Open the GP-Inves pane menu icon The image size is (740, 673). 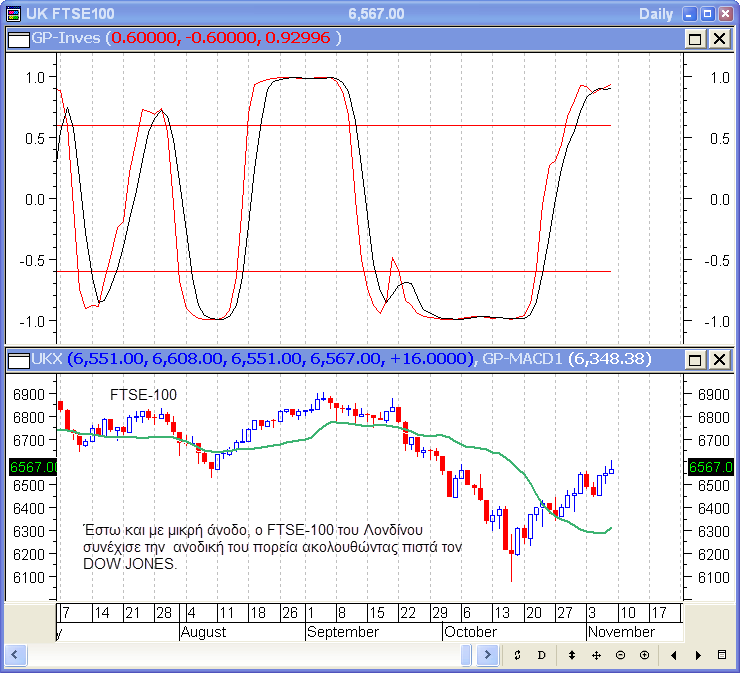(x=19, y=38)
